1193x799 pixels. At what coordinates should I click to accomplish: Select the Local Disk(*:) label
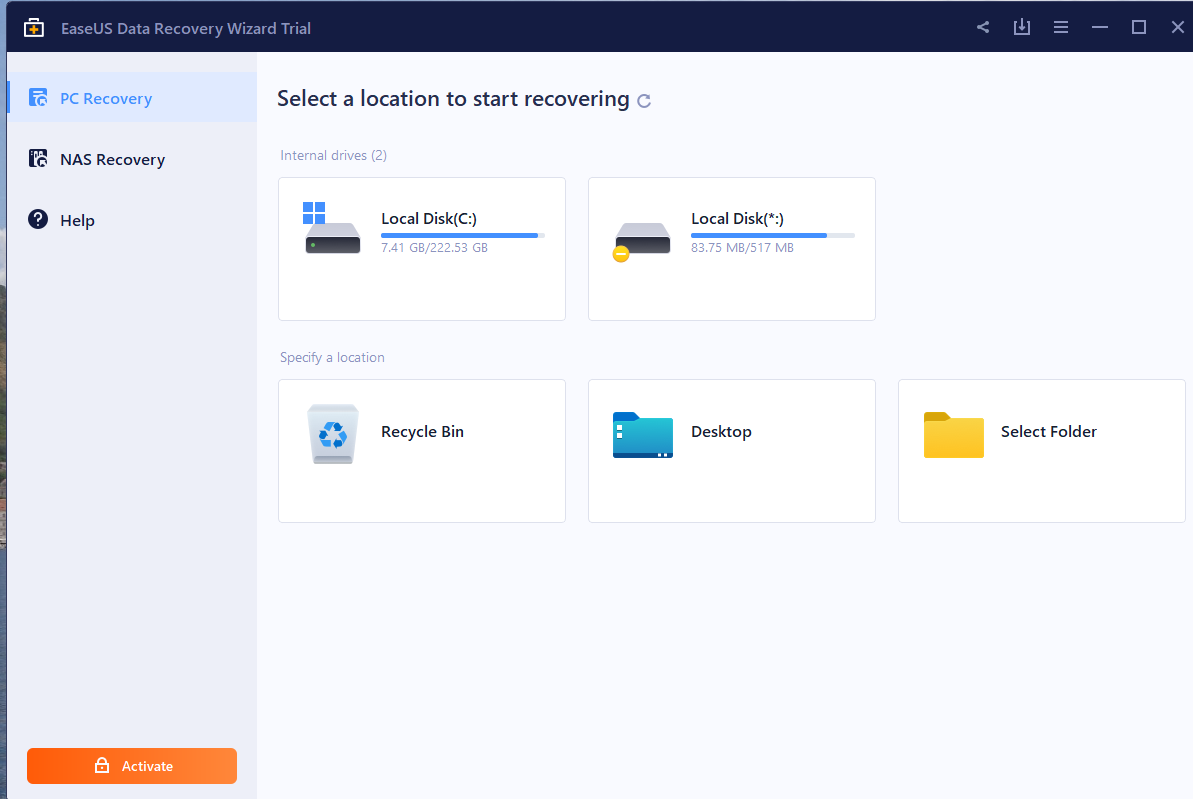[x=736, y=218]
